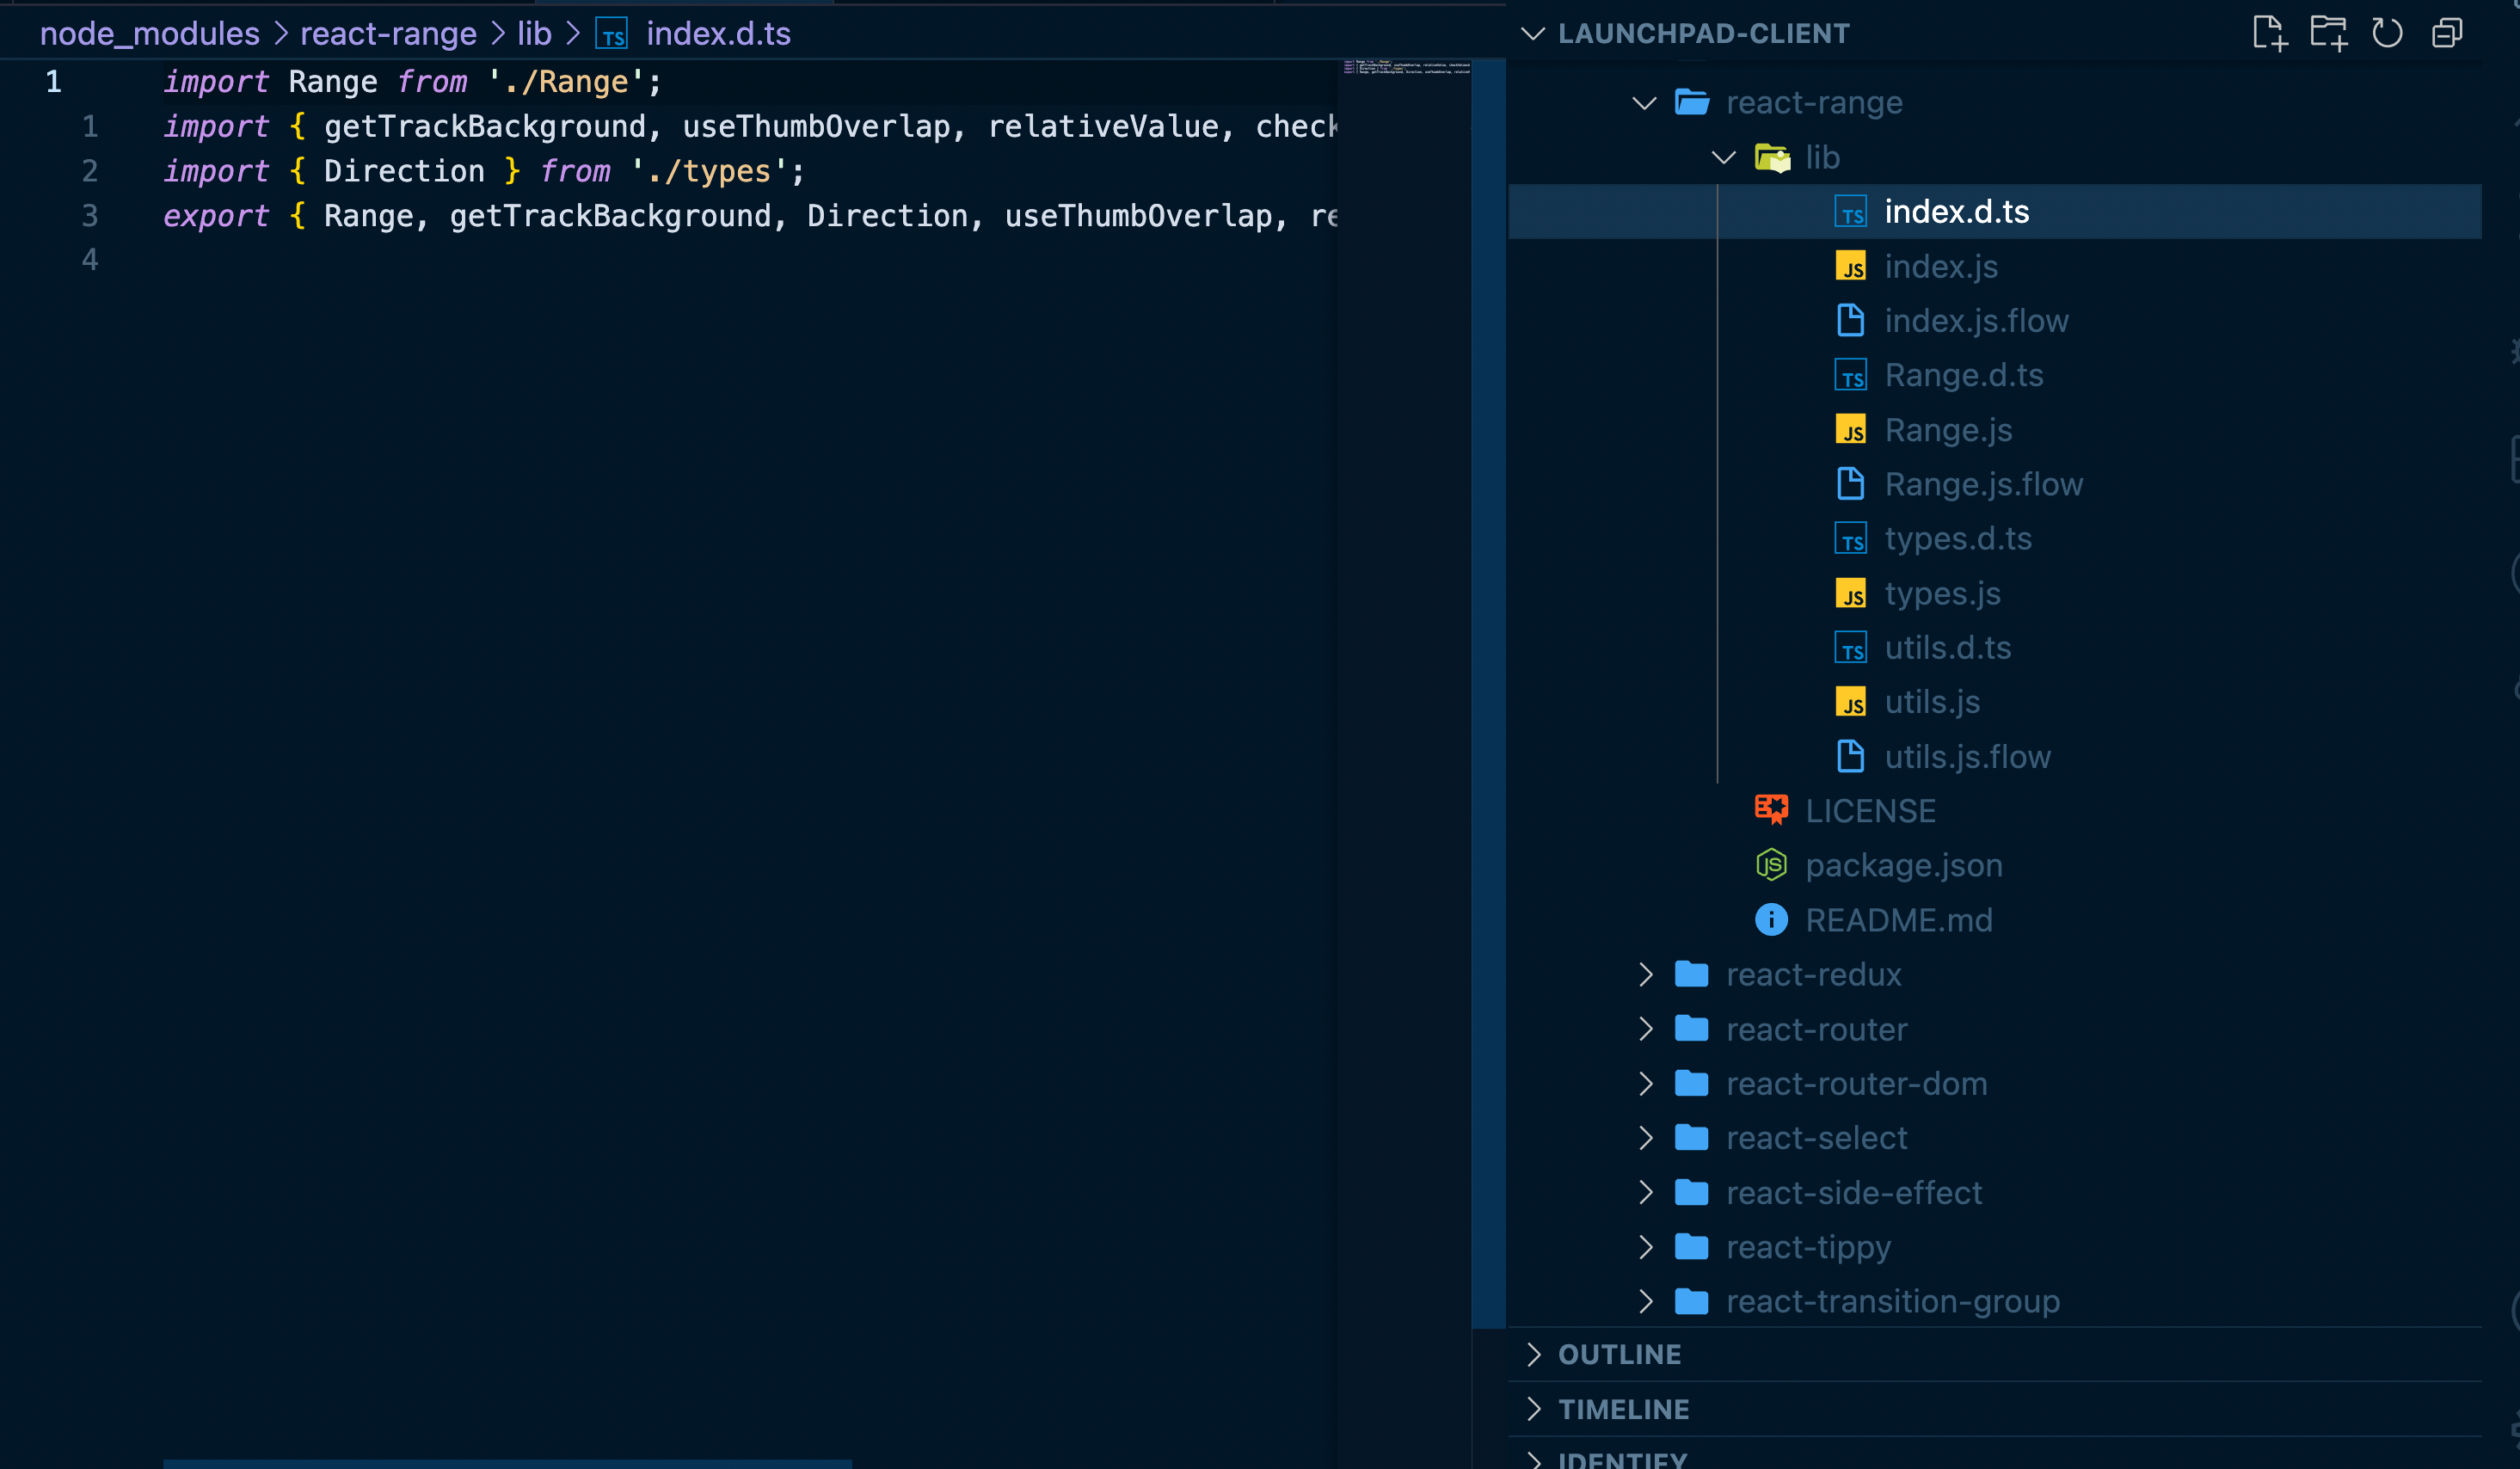Open the Range.d.ts TypeScript file

(1963, 376)
